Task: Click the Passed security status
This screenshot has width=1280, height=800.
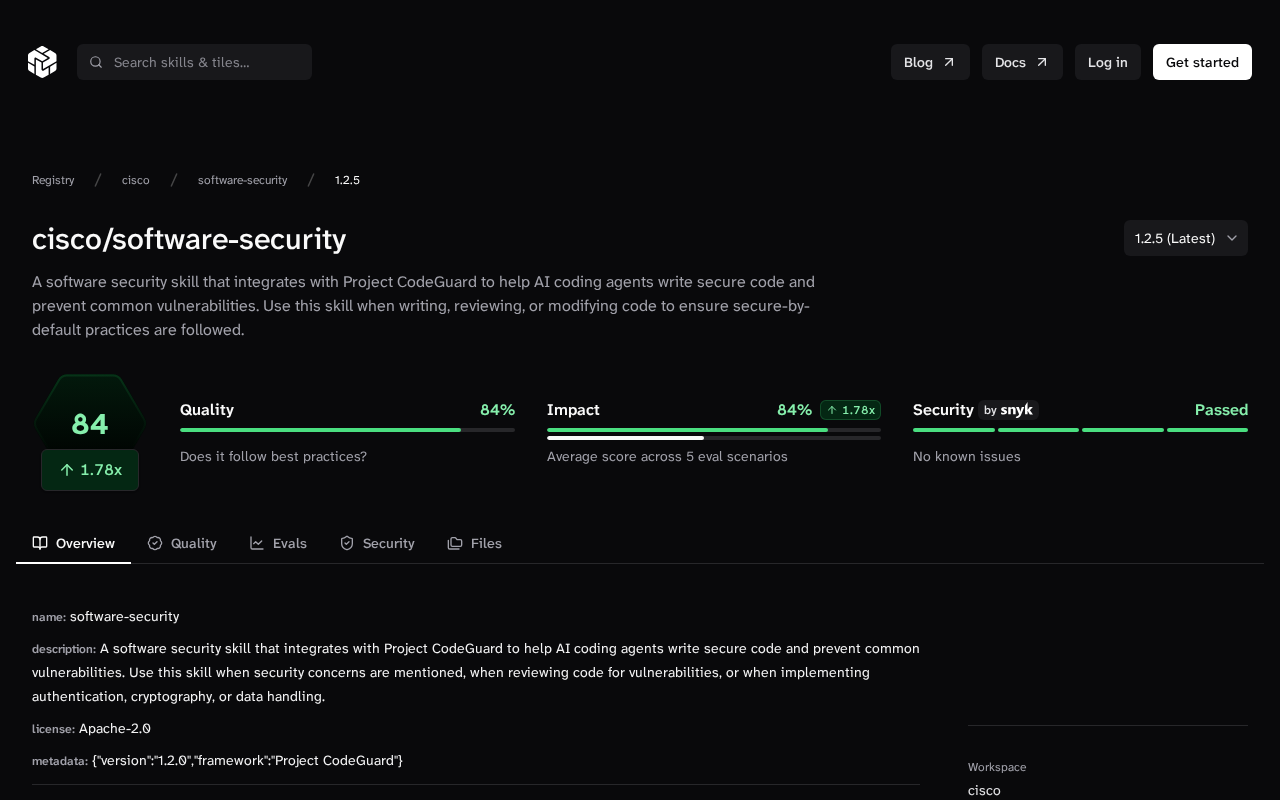Action: point(1221,410)
